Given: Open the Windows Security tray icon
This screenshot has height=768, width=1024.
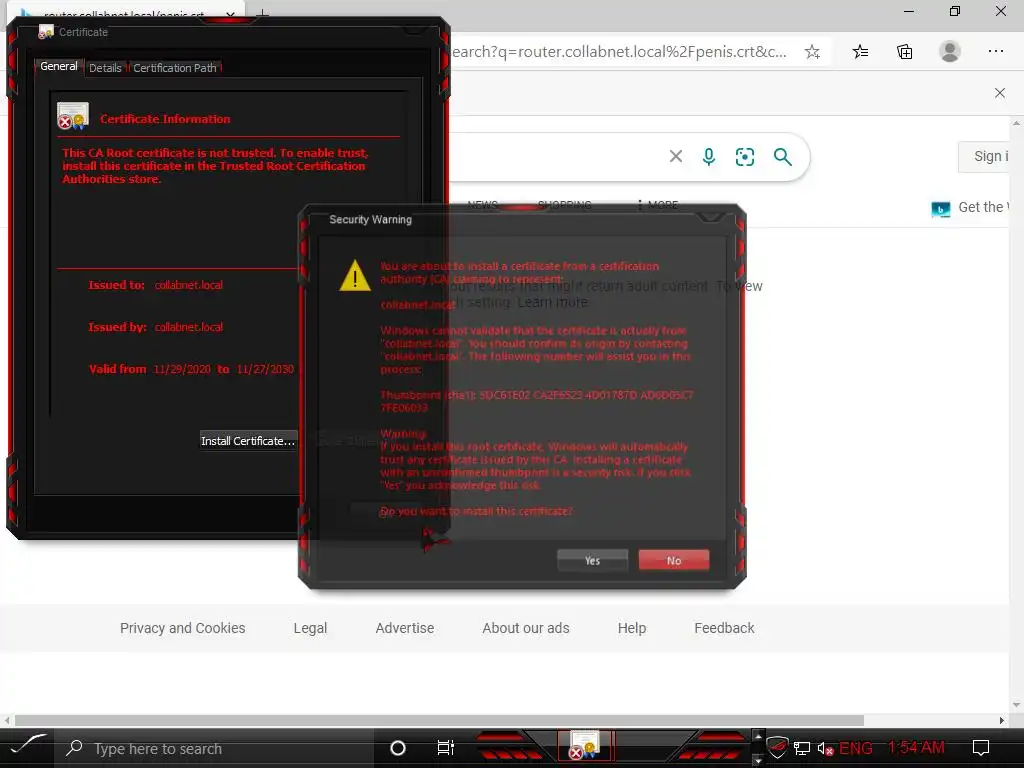Looking at the screenshot, I should click(x=776, y=748).
